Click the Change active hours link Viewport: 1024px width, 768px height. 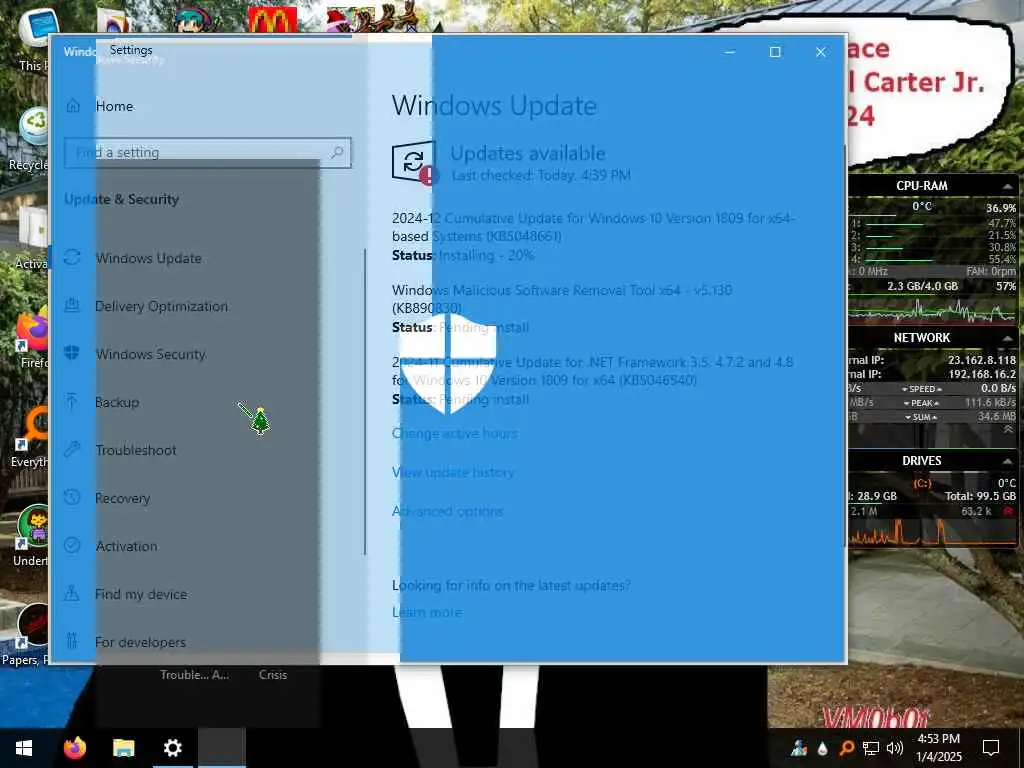tap(455, 434)
